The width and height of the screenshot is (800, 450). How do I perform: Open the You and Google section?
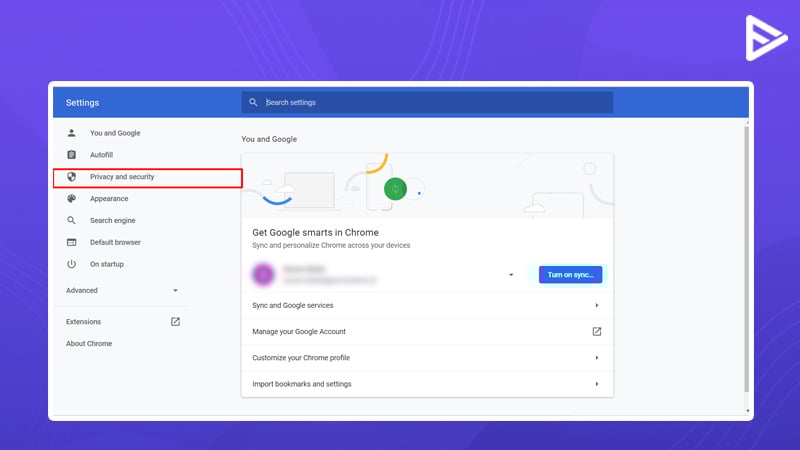tap(115, 133)
